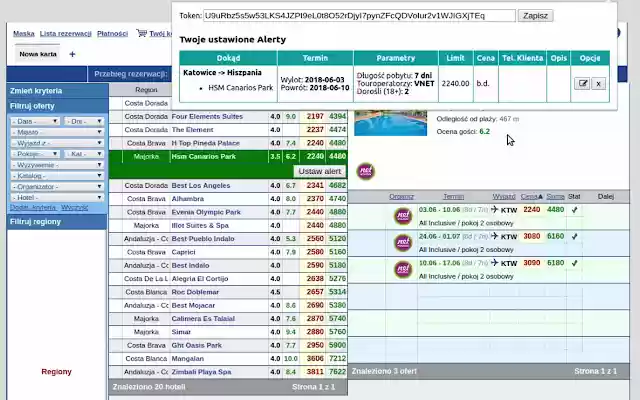Open the Lista rezerwacji menu link

[65, 33]
